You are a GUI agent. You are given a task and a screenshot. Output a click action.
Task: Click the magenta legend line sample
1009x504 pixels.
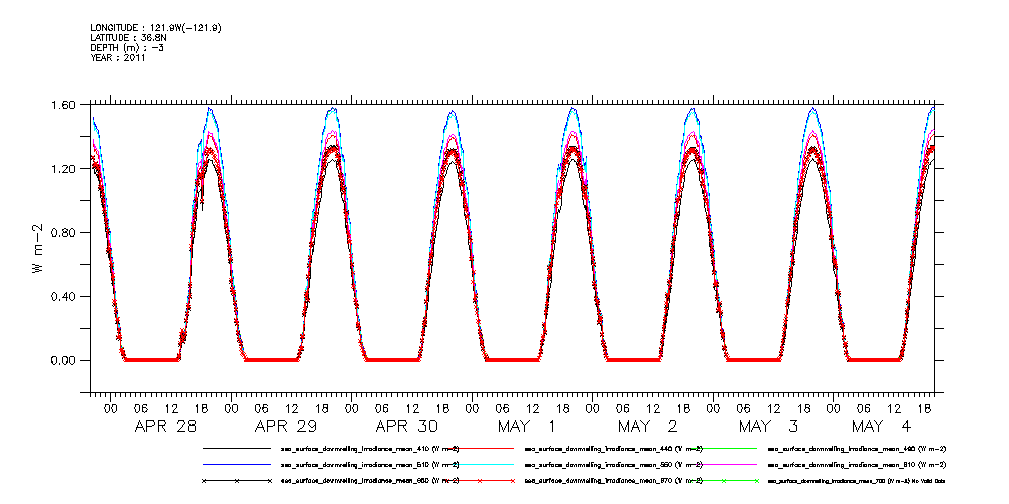coord(725,464)
